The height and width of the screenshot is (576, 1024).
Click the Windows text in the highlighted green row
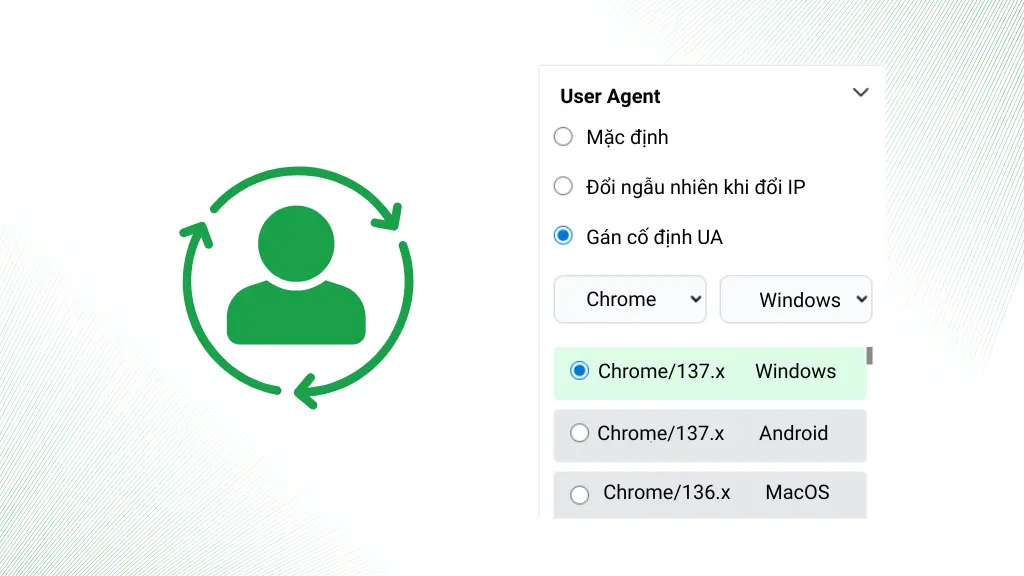point(795,371)
